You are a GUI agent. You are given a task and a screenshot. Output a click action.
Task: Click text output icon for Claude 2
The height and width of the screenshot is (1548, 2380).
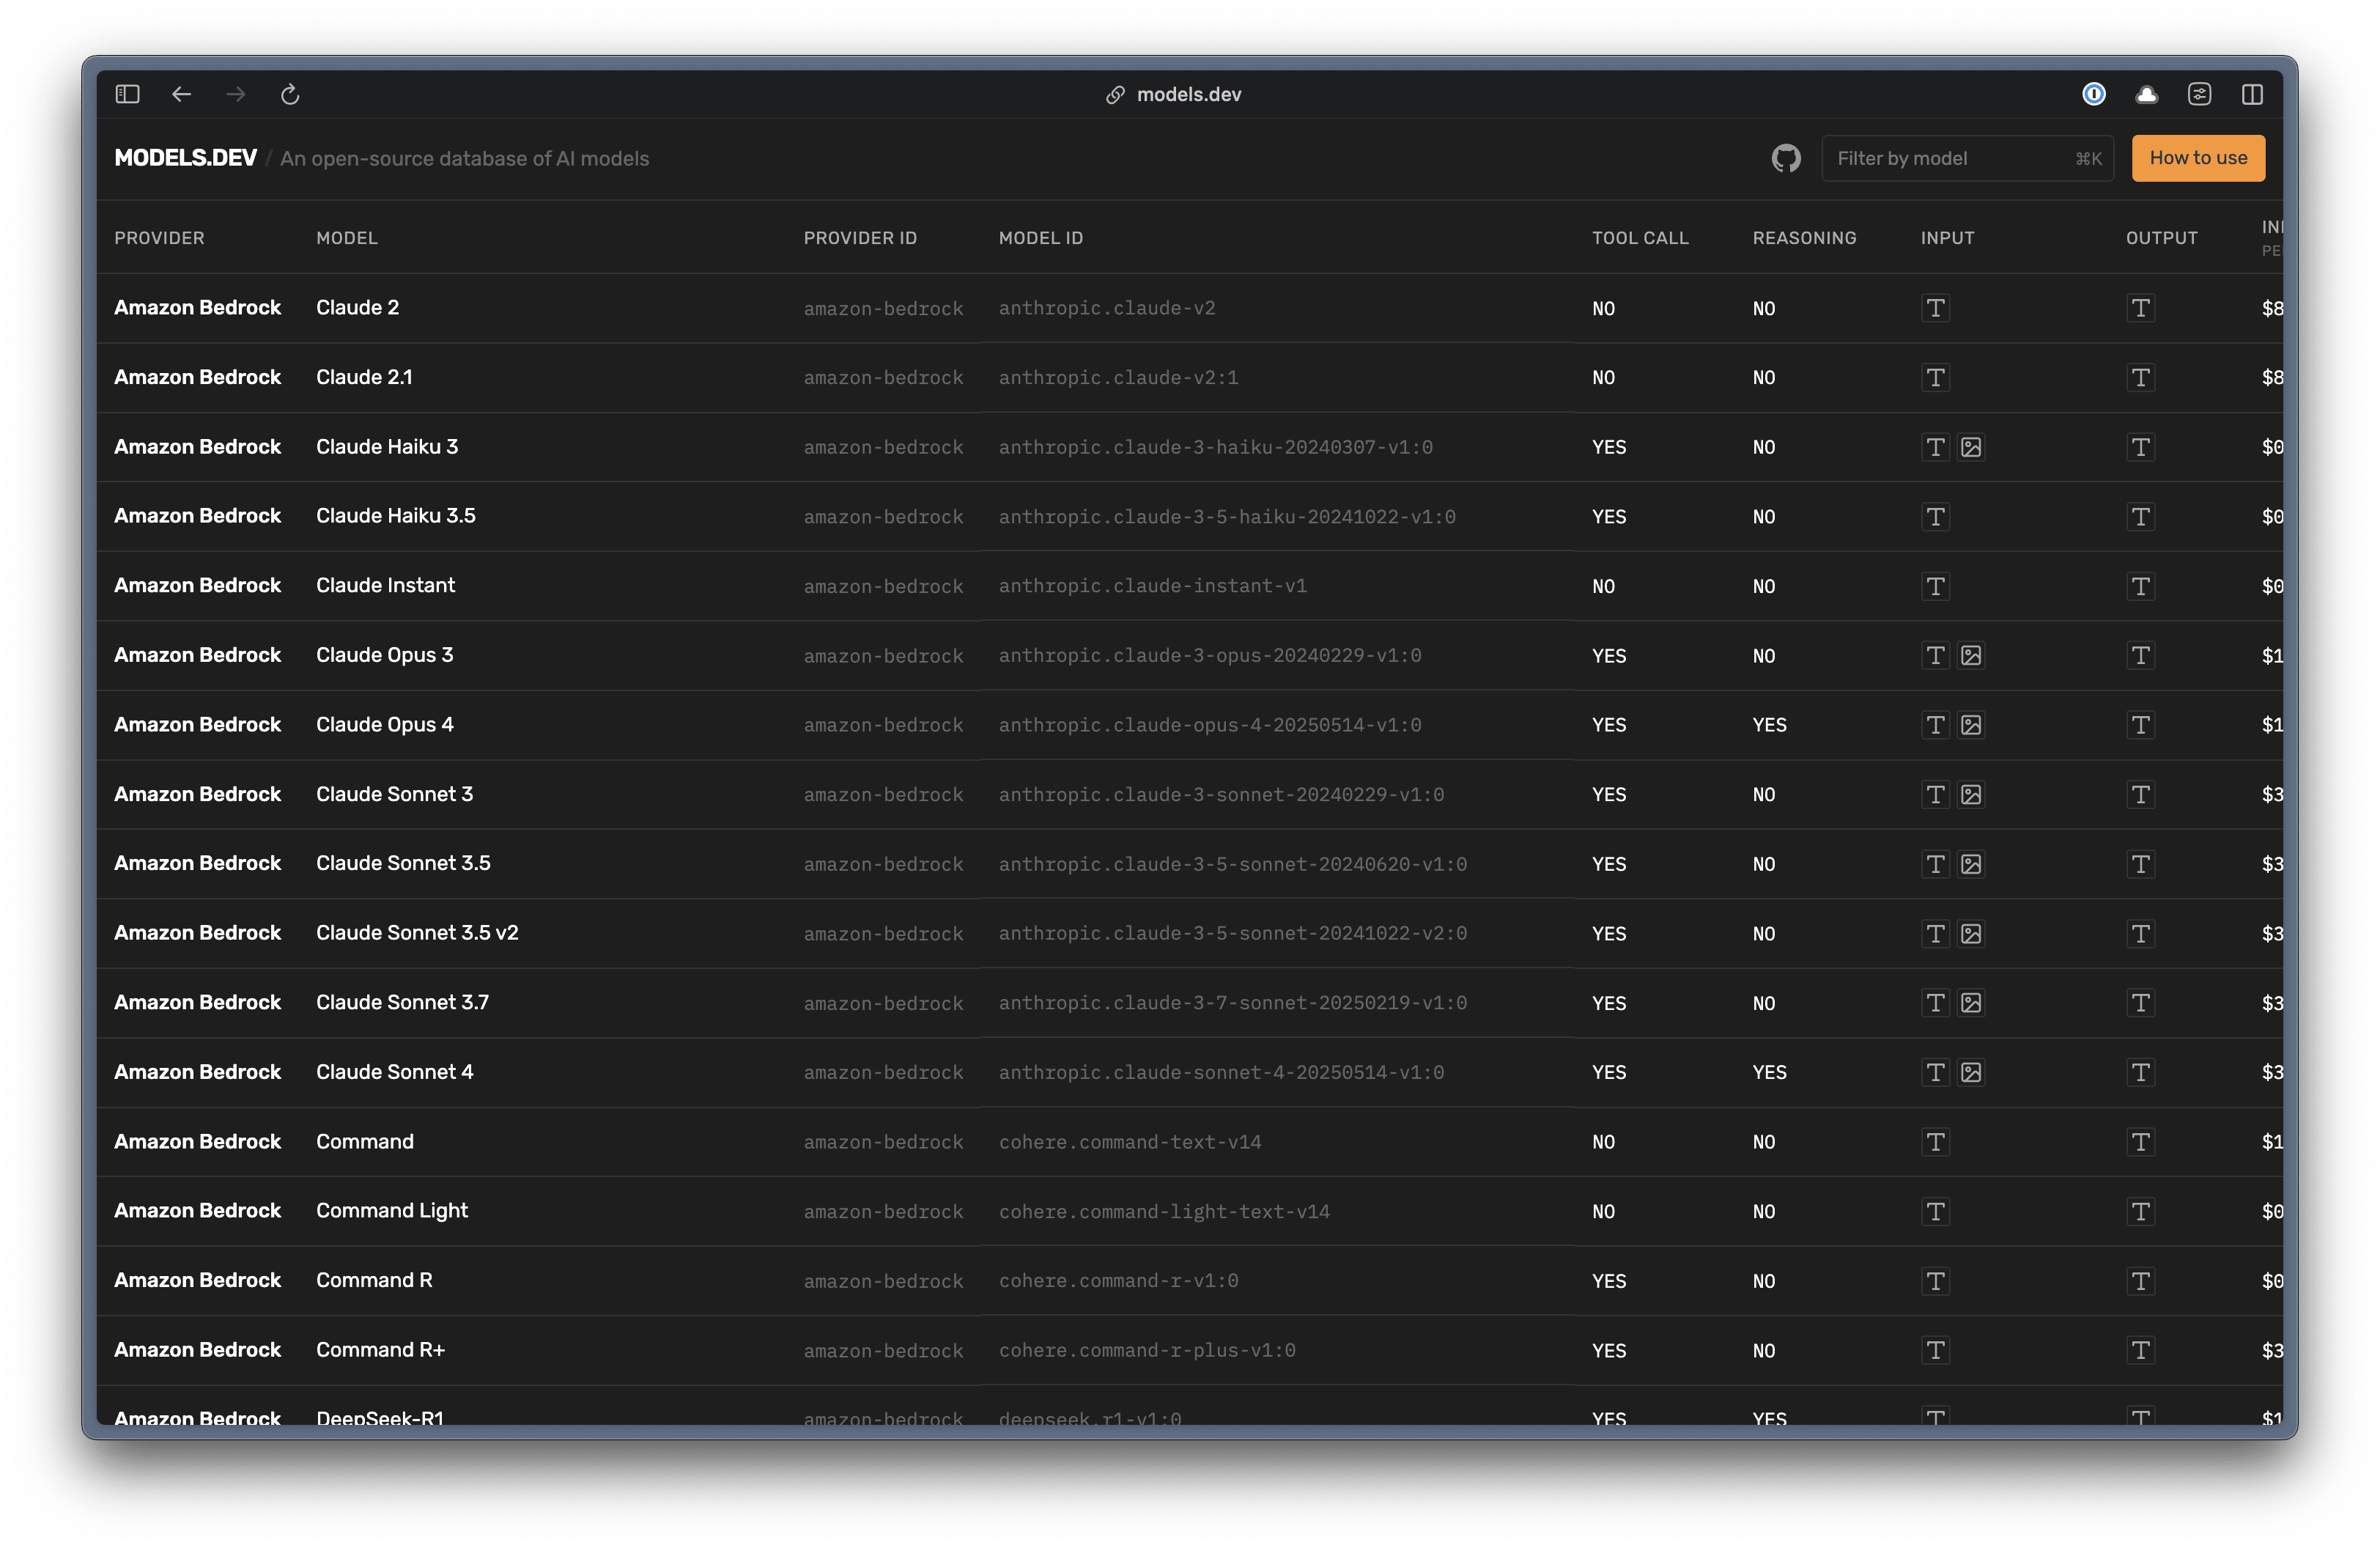(2140, 308)
